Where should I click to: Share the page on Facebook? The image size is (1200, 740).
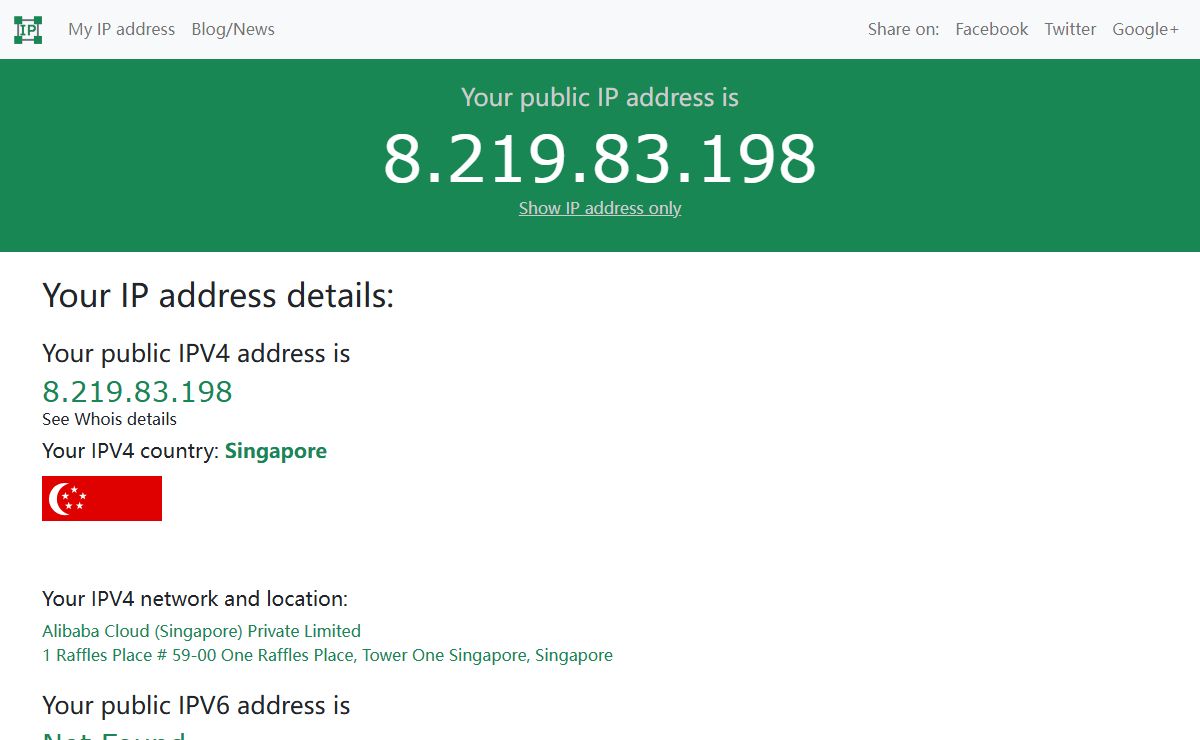pos(991,29)
